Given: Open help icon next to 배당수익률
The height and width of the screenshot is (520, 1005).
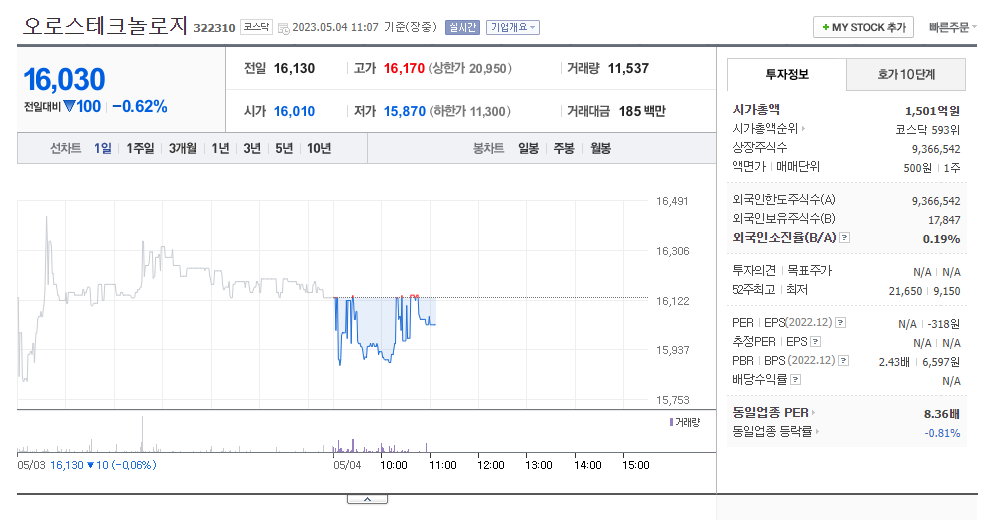Looking at the screenshot, I should pos(795,380).
